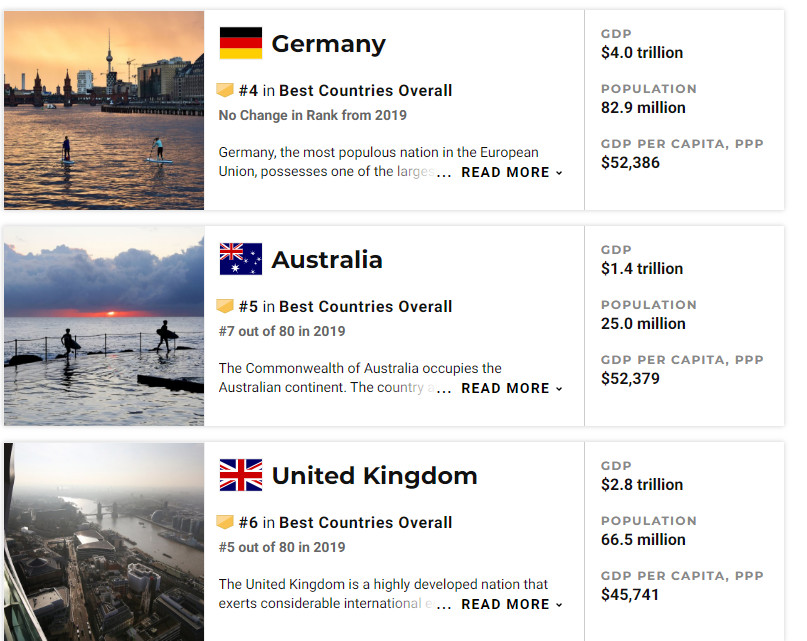Click Australia's 25.0 million population value

[643, 323]
